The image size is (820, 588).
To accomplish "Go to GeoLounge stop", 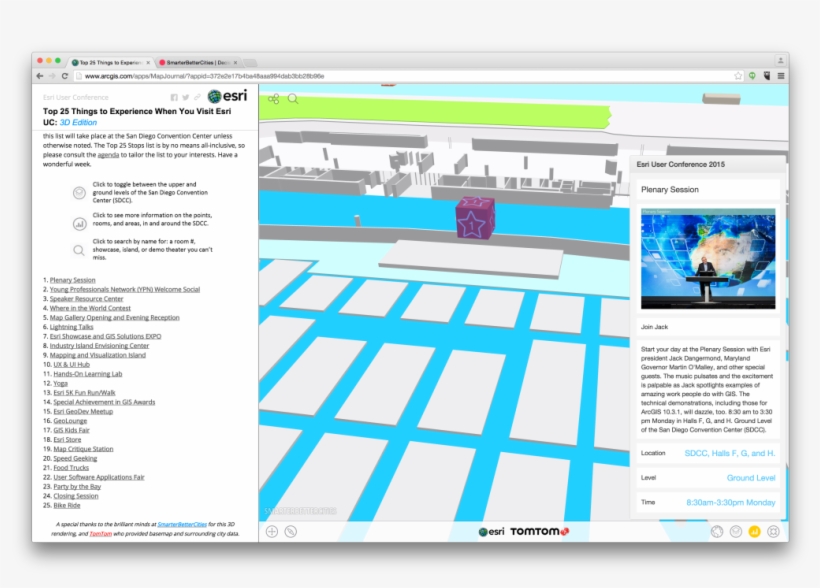I will click(70, 421).
